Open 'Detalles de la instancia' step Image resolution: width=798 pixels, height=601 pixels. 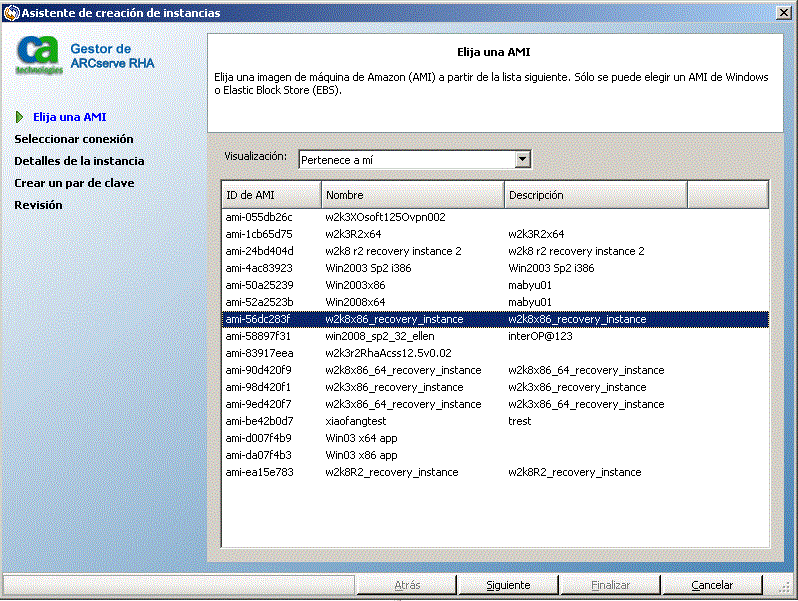coord(79,161)
